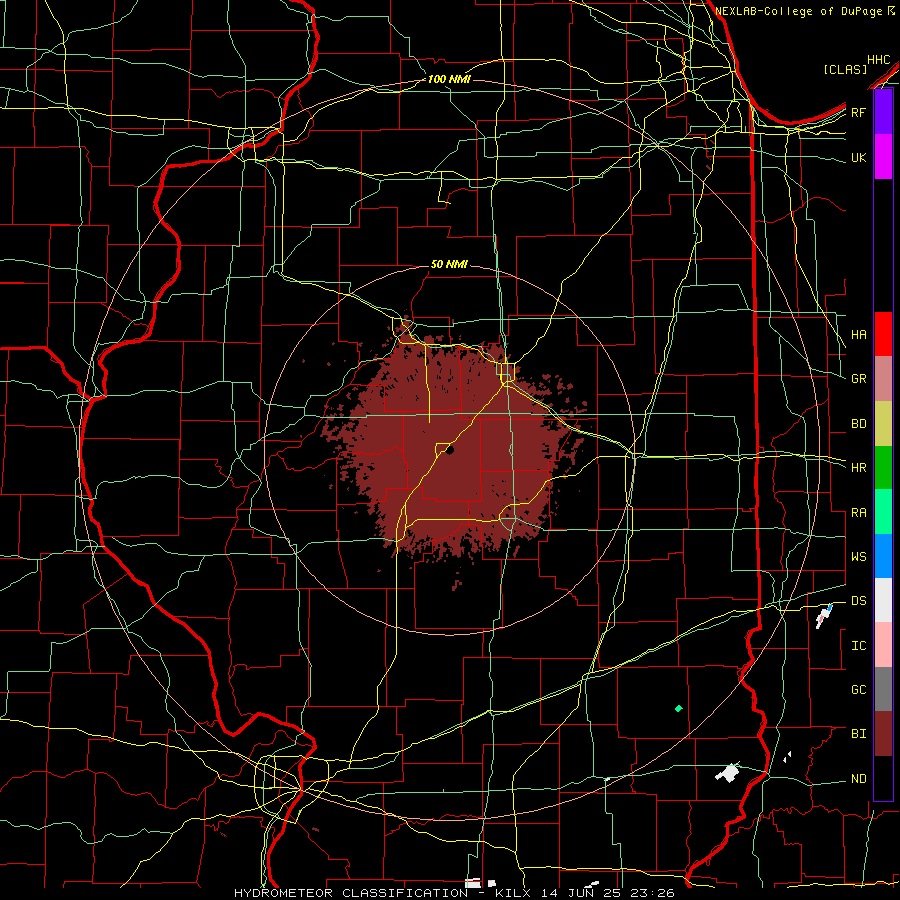Click the BD yellow legend swatch
The image size is (900, 900).
point(883,424)
